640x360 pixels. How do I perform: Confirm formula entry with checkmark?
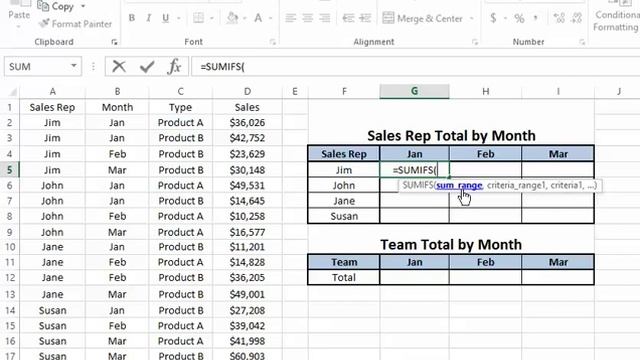coord(147,66)
